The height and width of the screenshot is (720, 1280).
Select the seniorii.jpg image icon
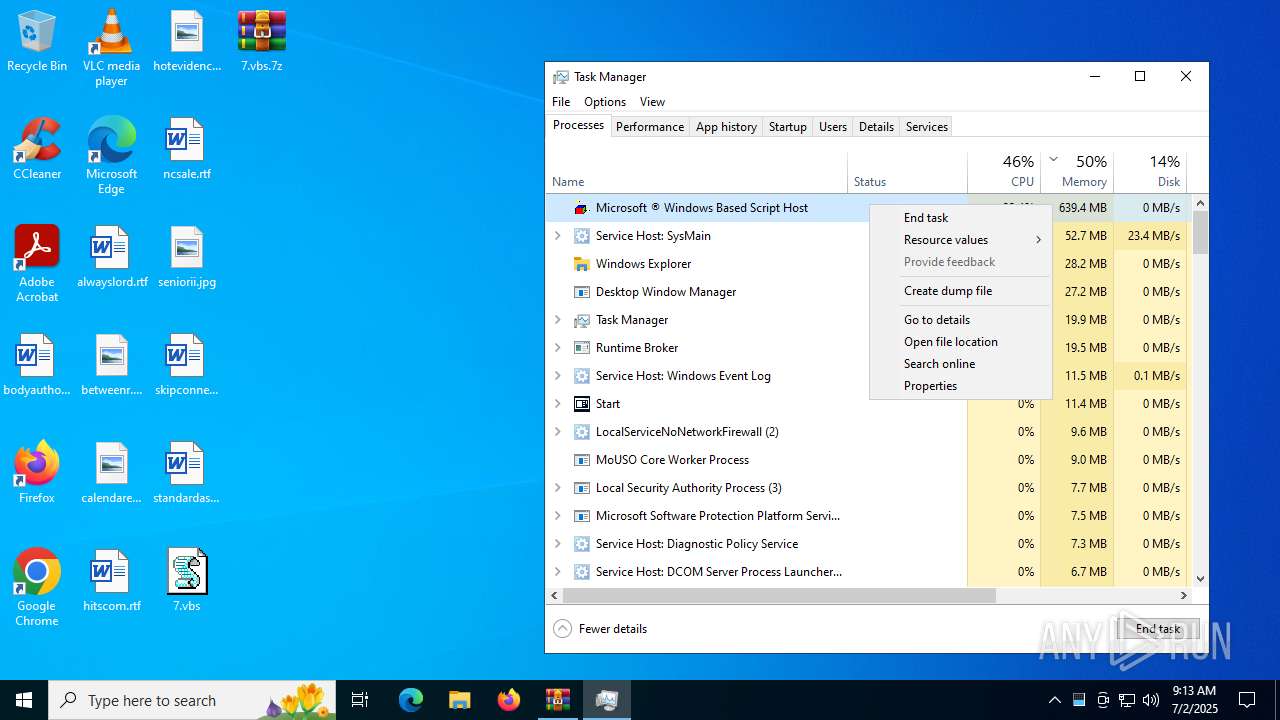pyautogui.click(x=187, y=257)
